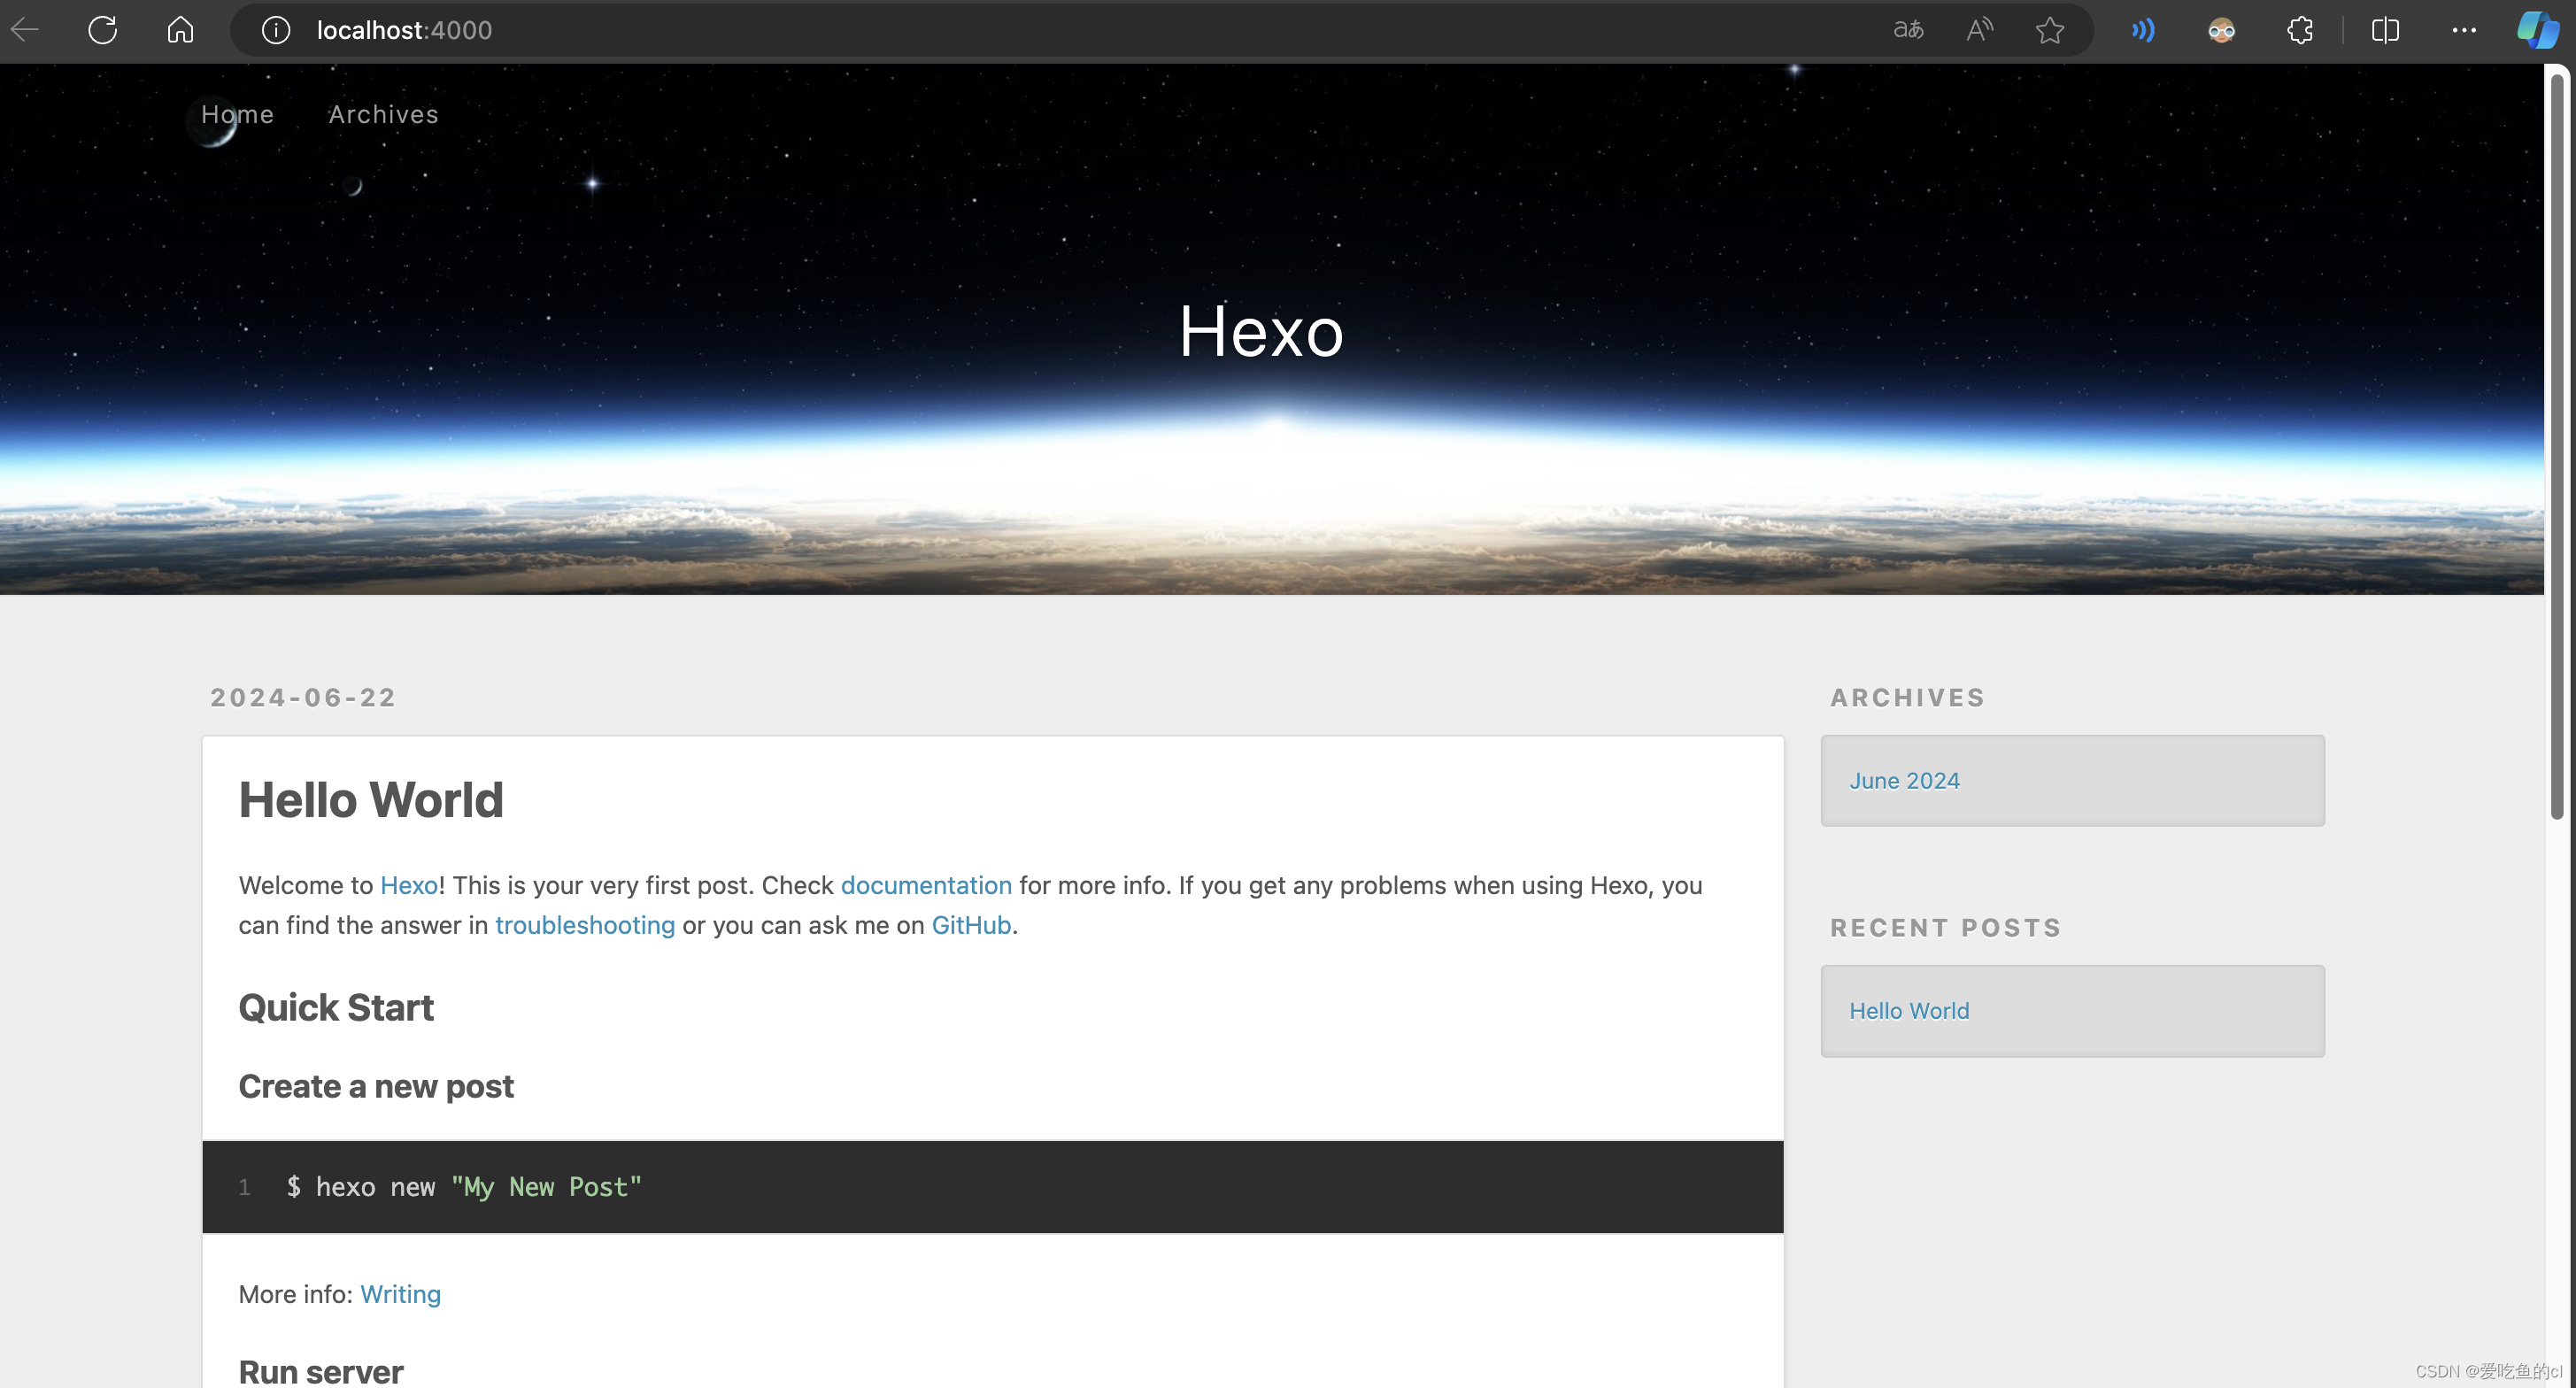Follow the documentation link
Viewport: 2576px width, 1388px height.
[926, 885]
